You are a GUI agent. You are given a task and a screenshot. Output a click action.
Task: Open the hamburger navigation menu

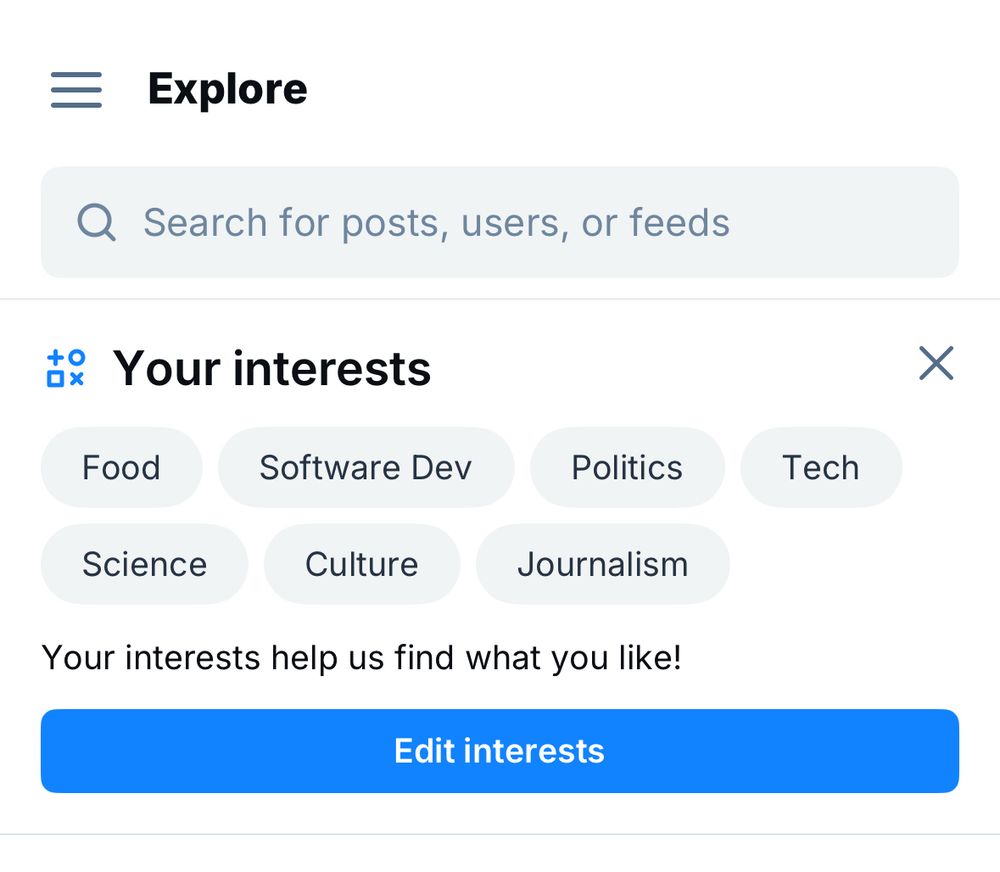[76, 89]
